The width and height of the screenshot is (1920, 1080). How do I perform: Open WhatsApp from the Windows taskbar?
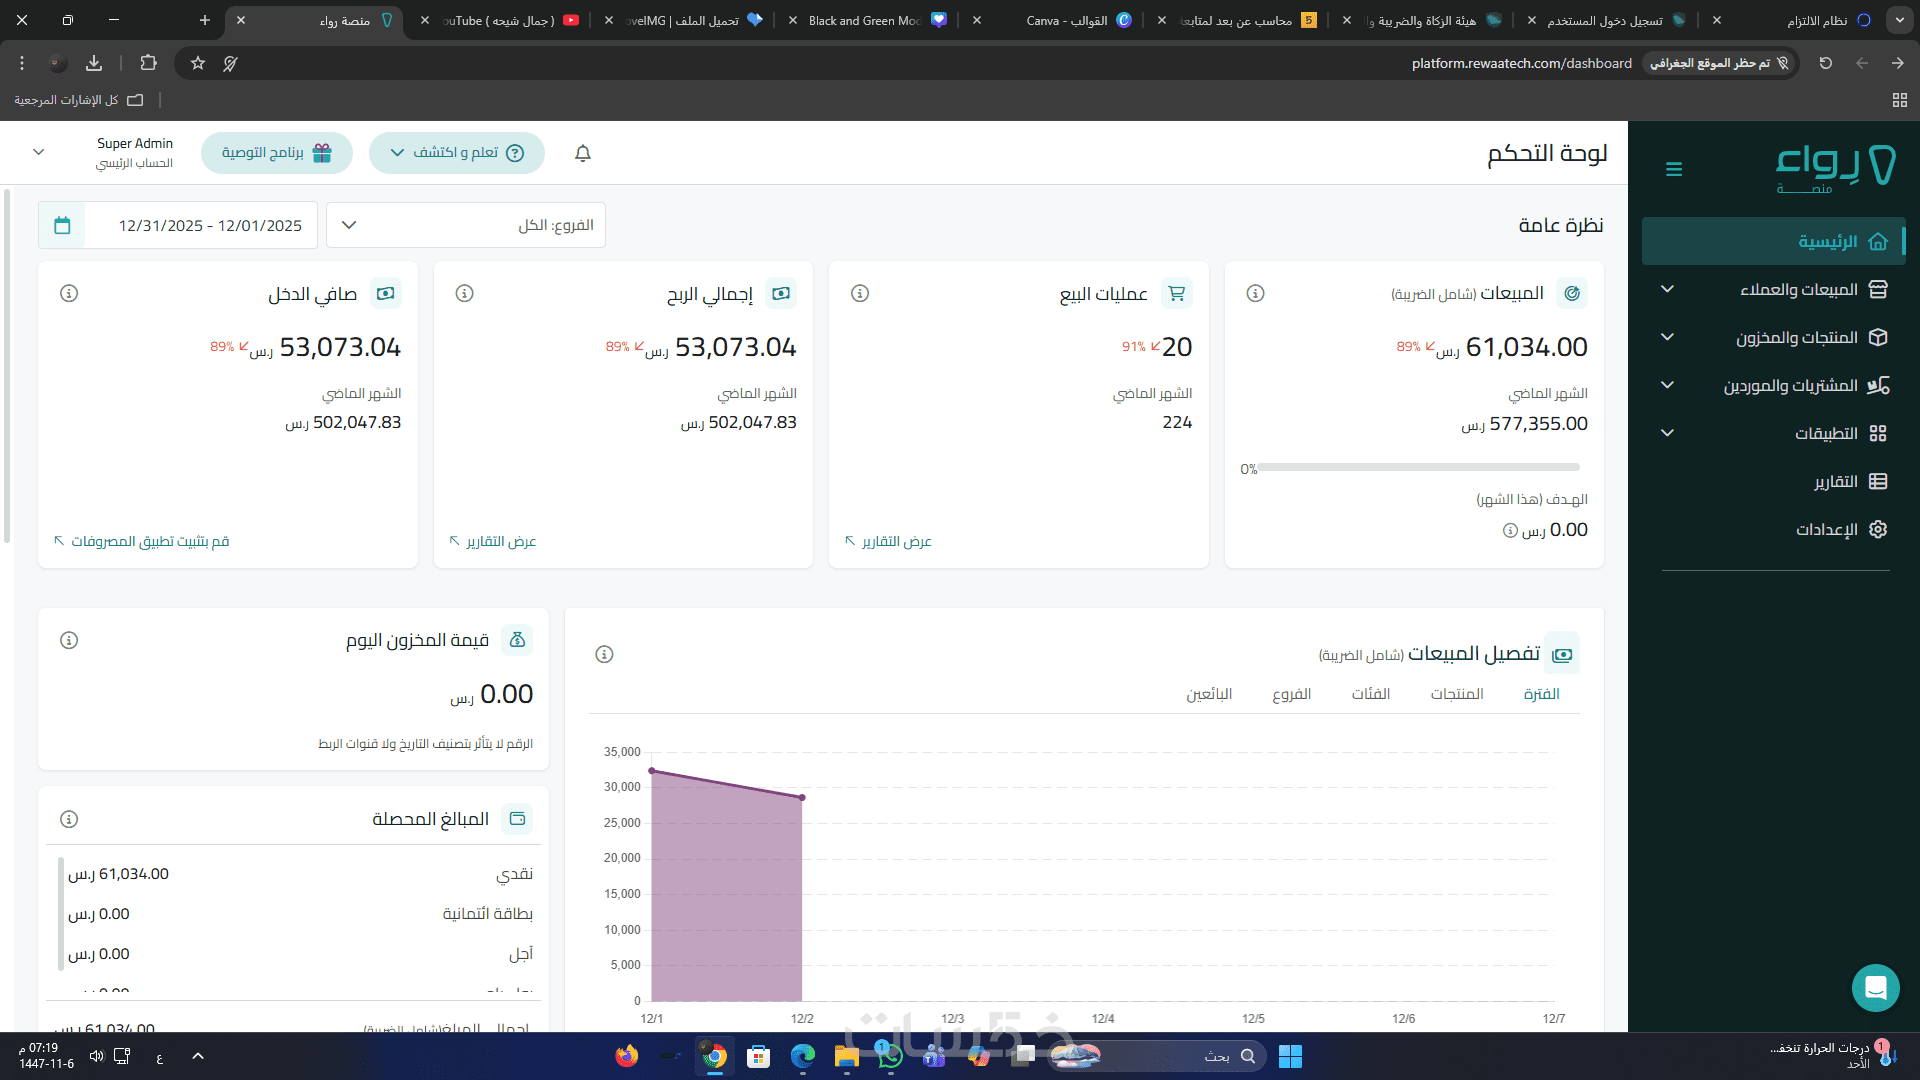(x=888, y=1056)
